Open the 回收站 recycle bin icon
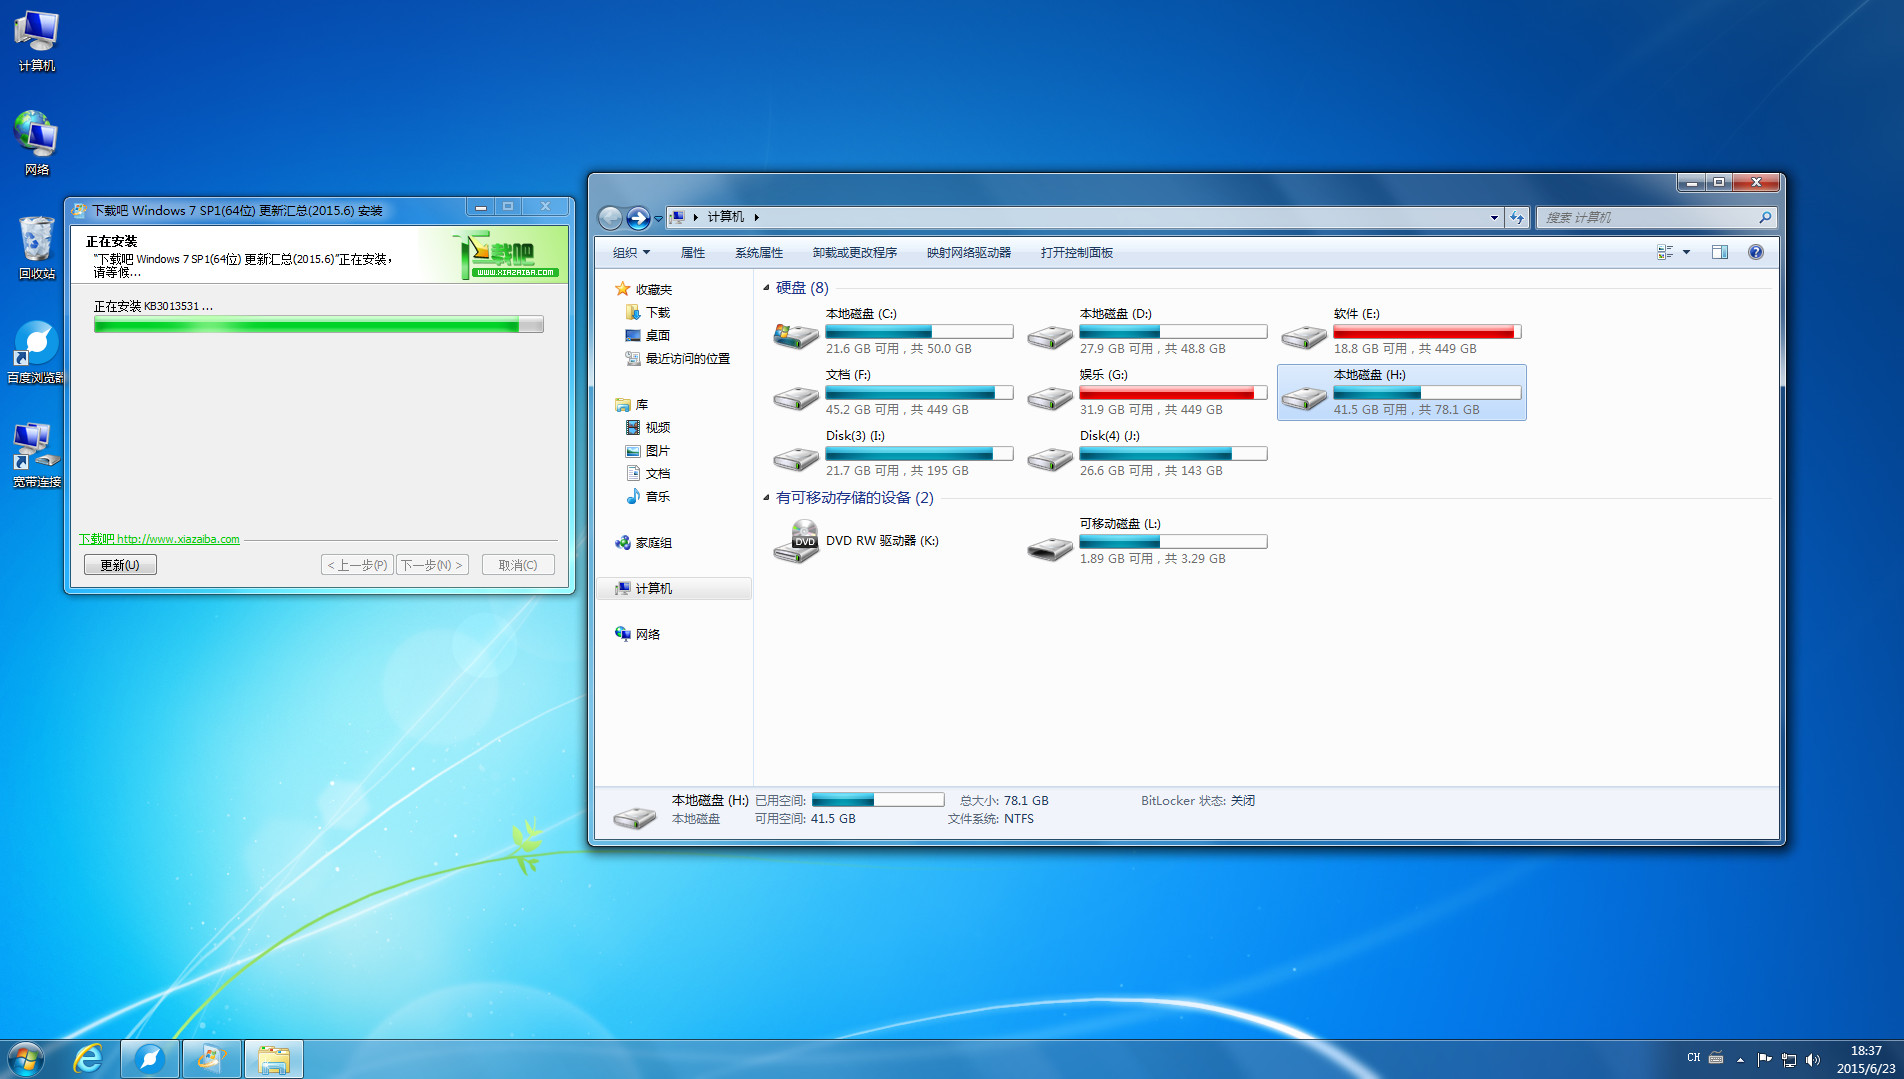 (37, 248)
